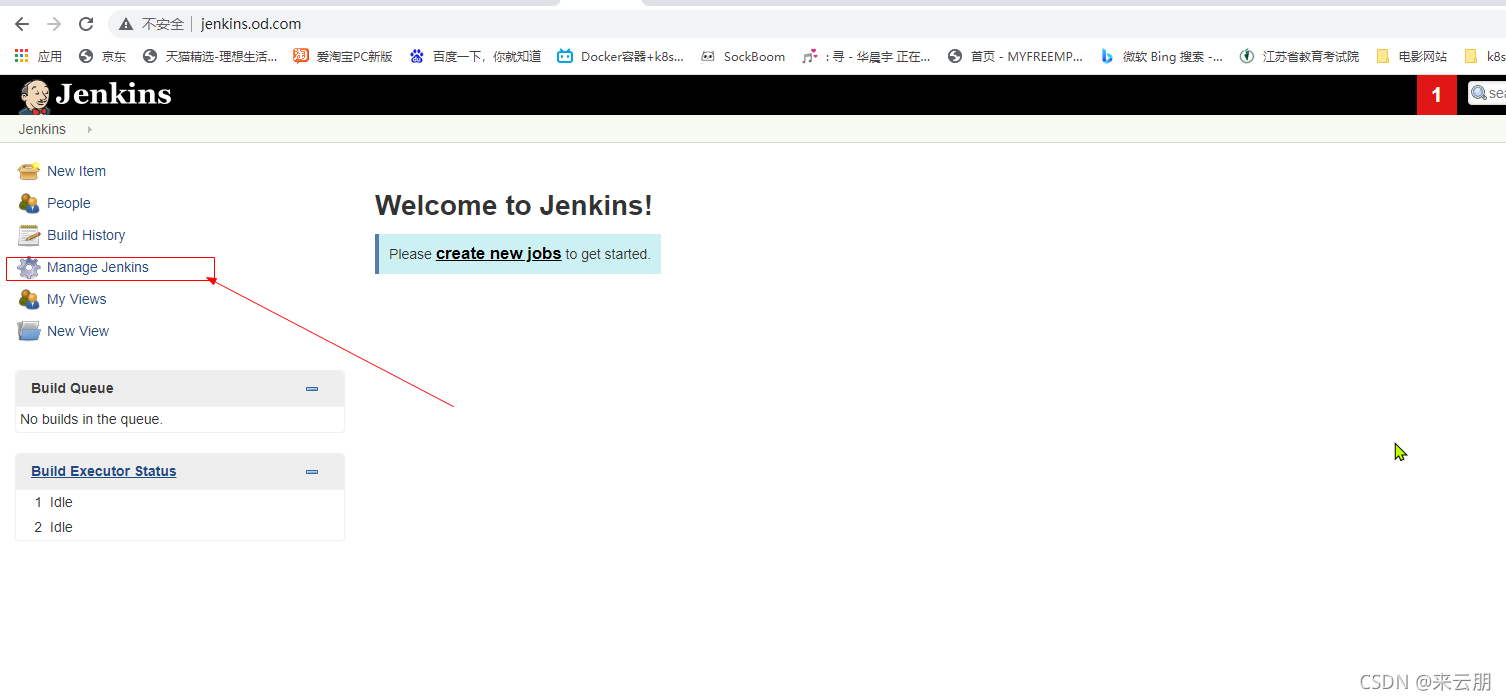The width and height of the screenshot is (1506, 700).
Task: Click the Build History notepad icon
Action: (x=29, y=235)
